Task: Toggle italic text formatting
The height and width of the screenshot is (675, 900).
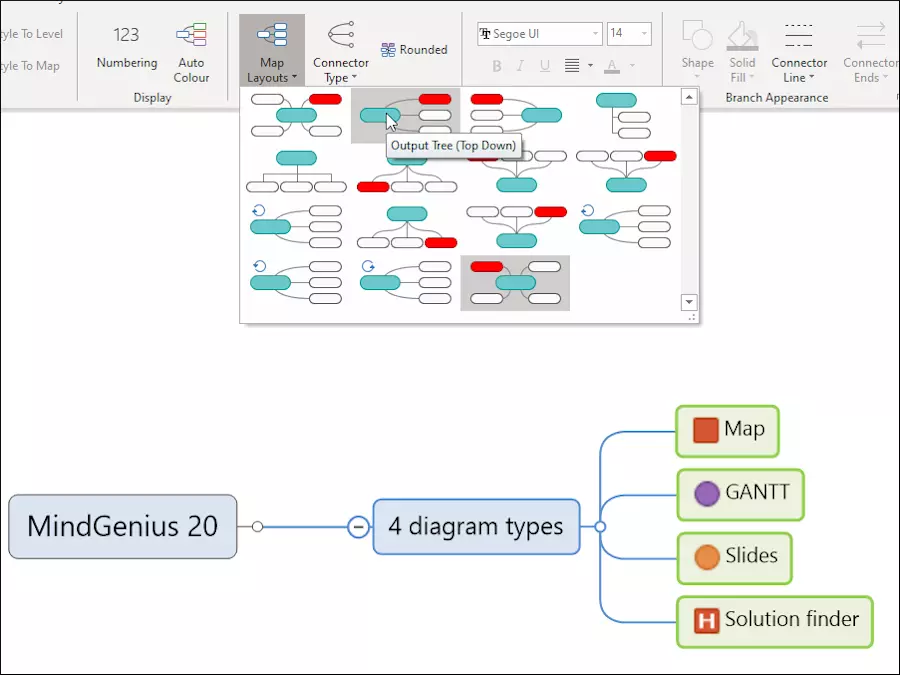Action: point(521,67)
